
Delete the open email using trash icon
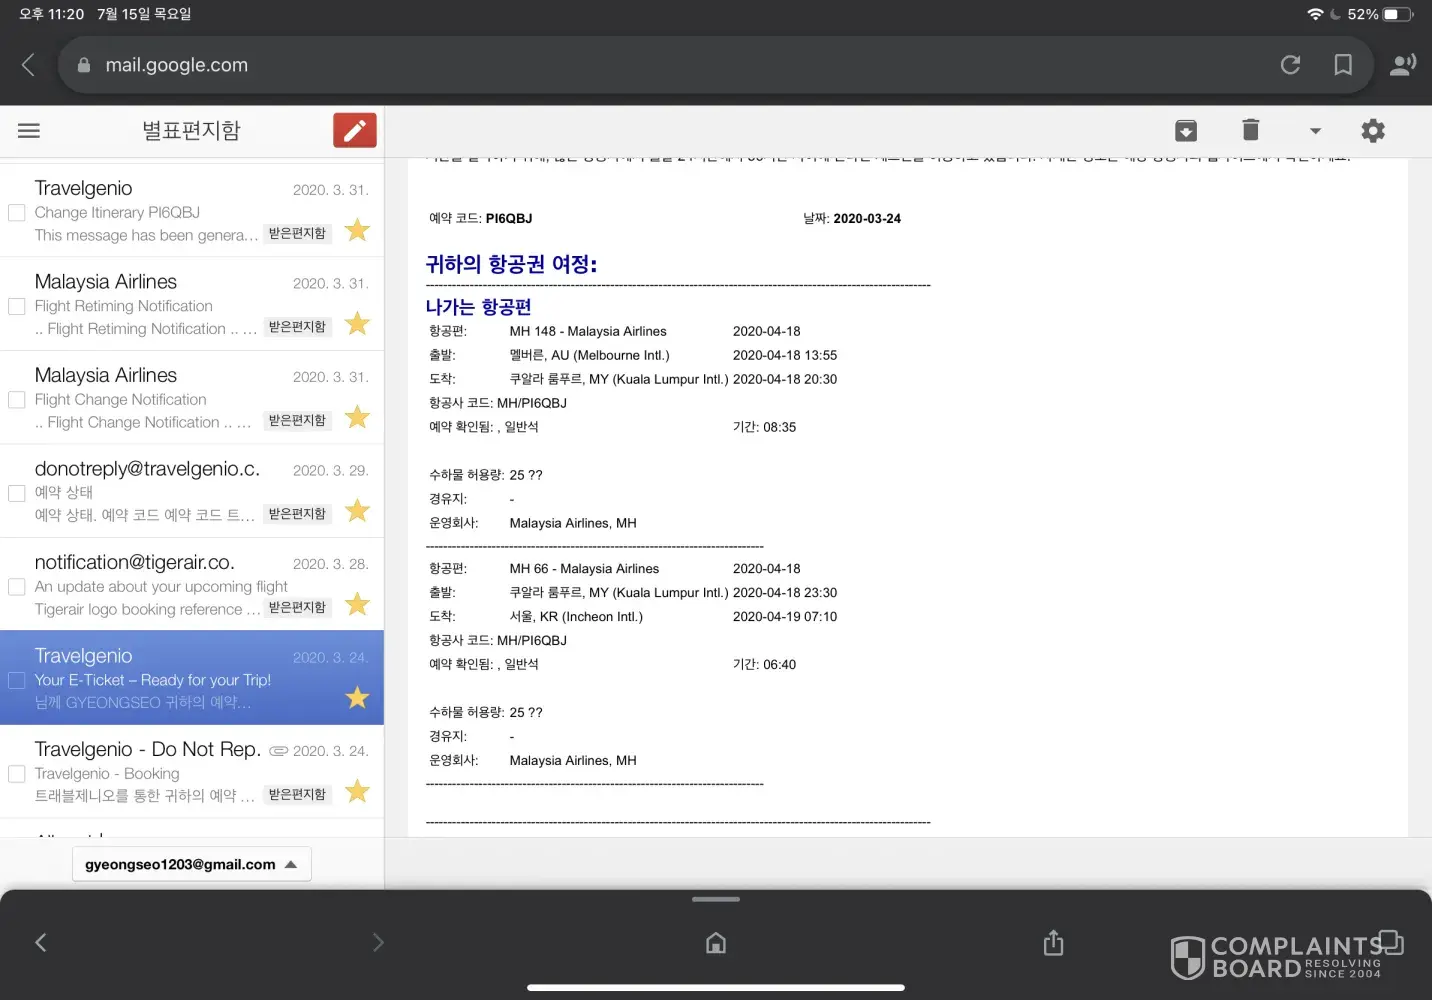1250,130
